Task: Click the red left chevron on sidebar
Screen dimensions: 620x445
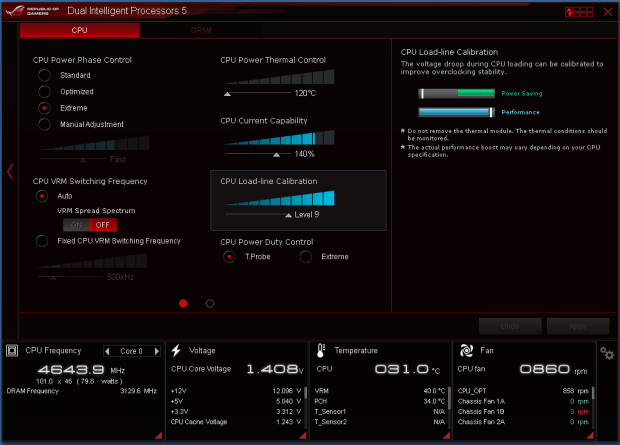Action: pyautogui.click(x=10, y=171)
